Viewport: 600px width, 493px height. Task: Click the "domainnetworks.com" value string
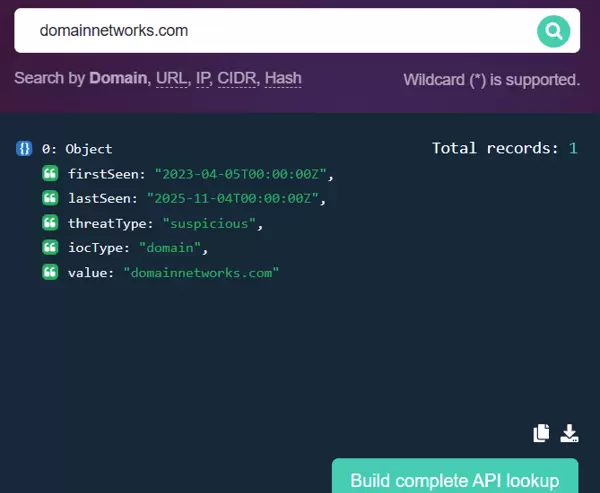[201, 272]
